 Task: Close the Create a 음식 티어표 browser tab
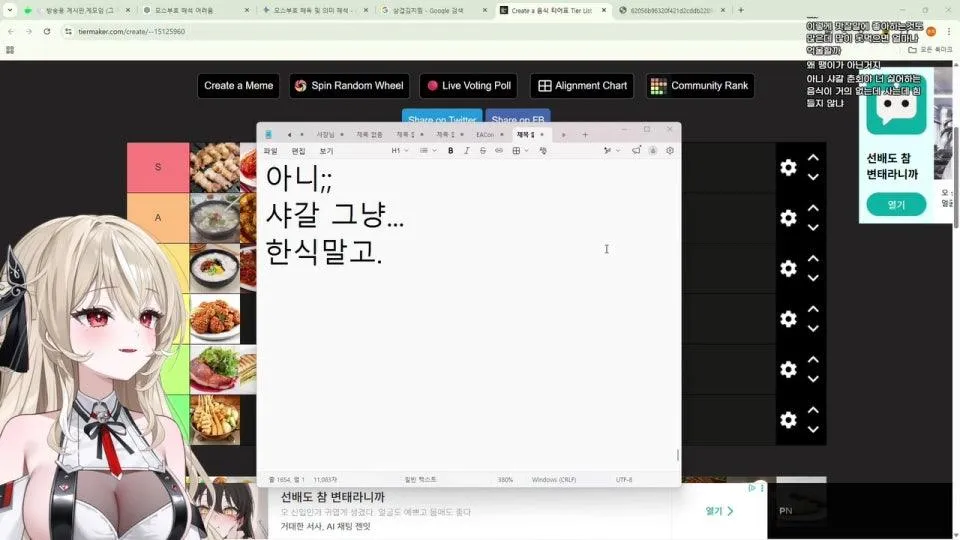[x=604, y=10]
